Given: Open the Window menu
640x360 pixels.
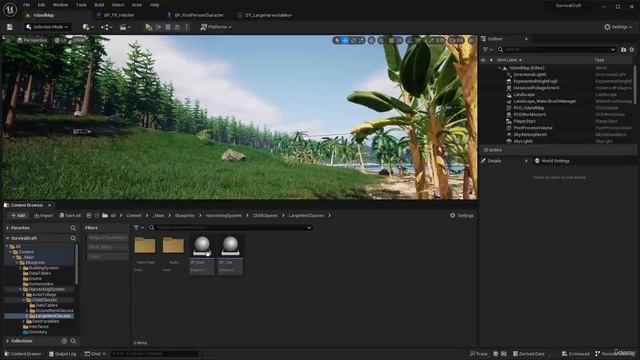Looking at the screenshot, I should click(60, 5).
